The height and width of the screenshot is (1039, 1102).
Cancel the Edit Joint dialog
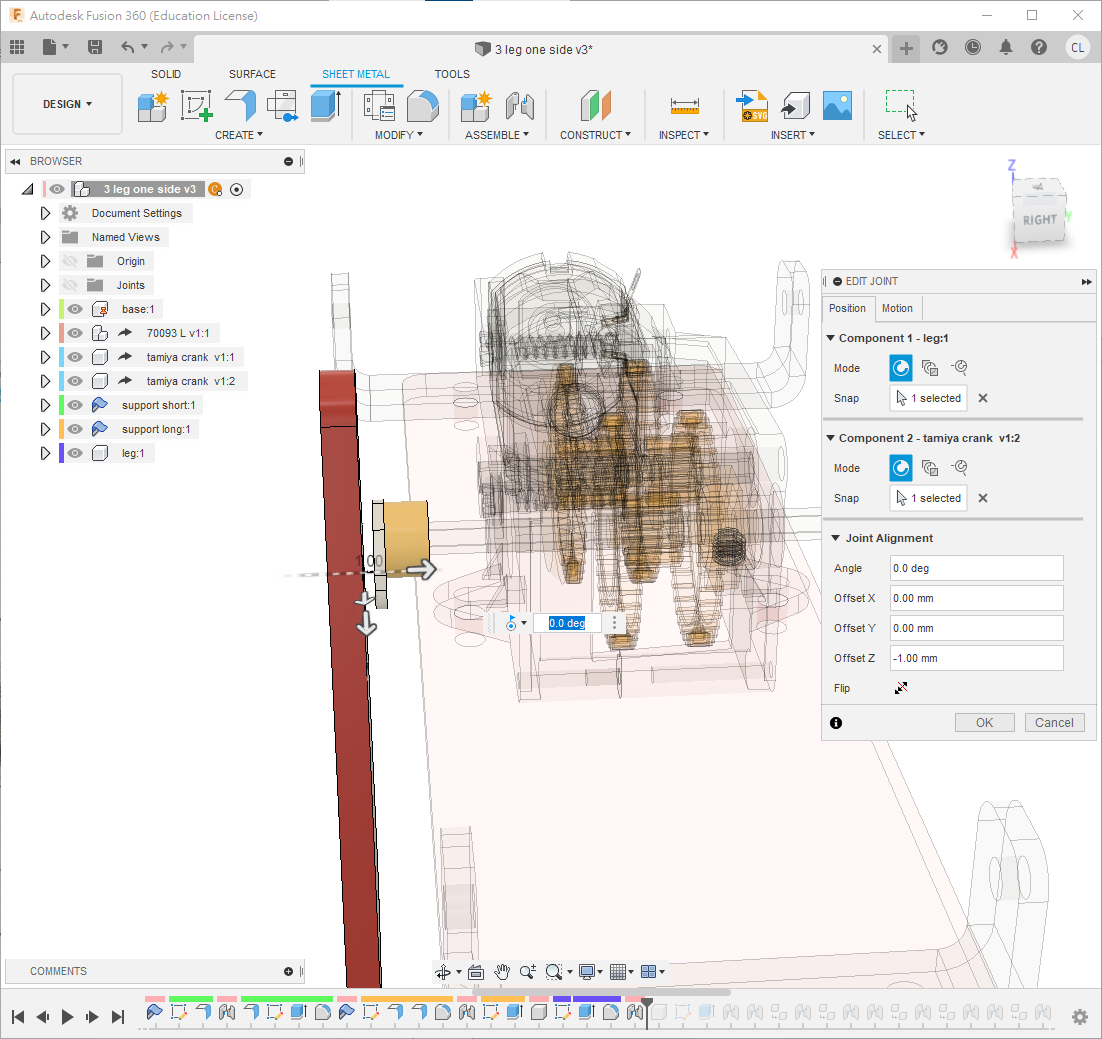pyautogui.click(x=1054, y=722)
